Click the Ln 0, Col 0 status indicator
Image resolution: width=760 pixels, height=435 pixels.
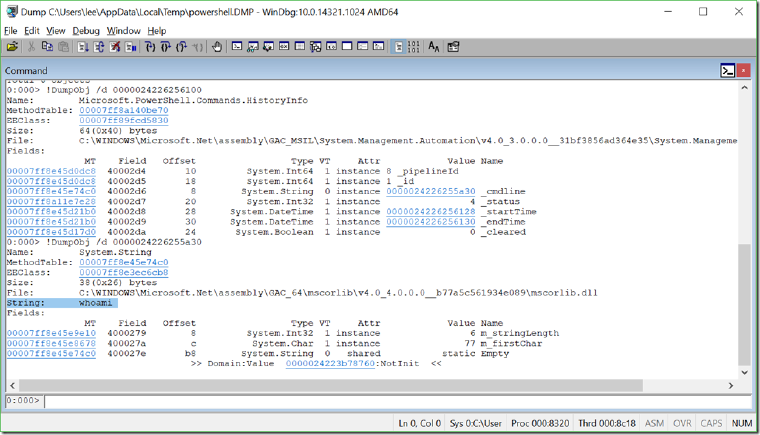(420, 423)
